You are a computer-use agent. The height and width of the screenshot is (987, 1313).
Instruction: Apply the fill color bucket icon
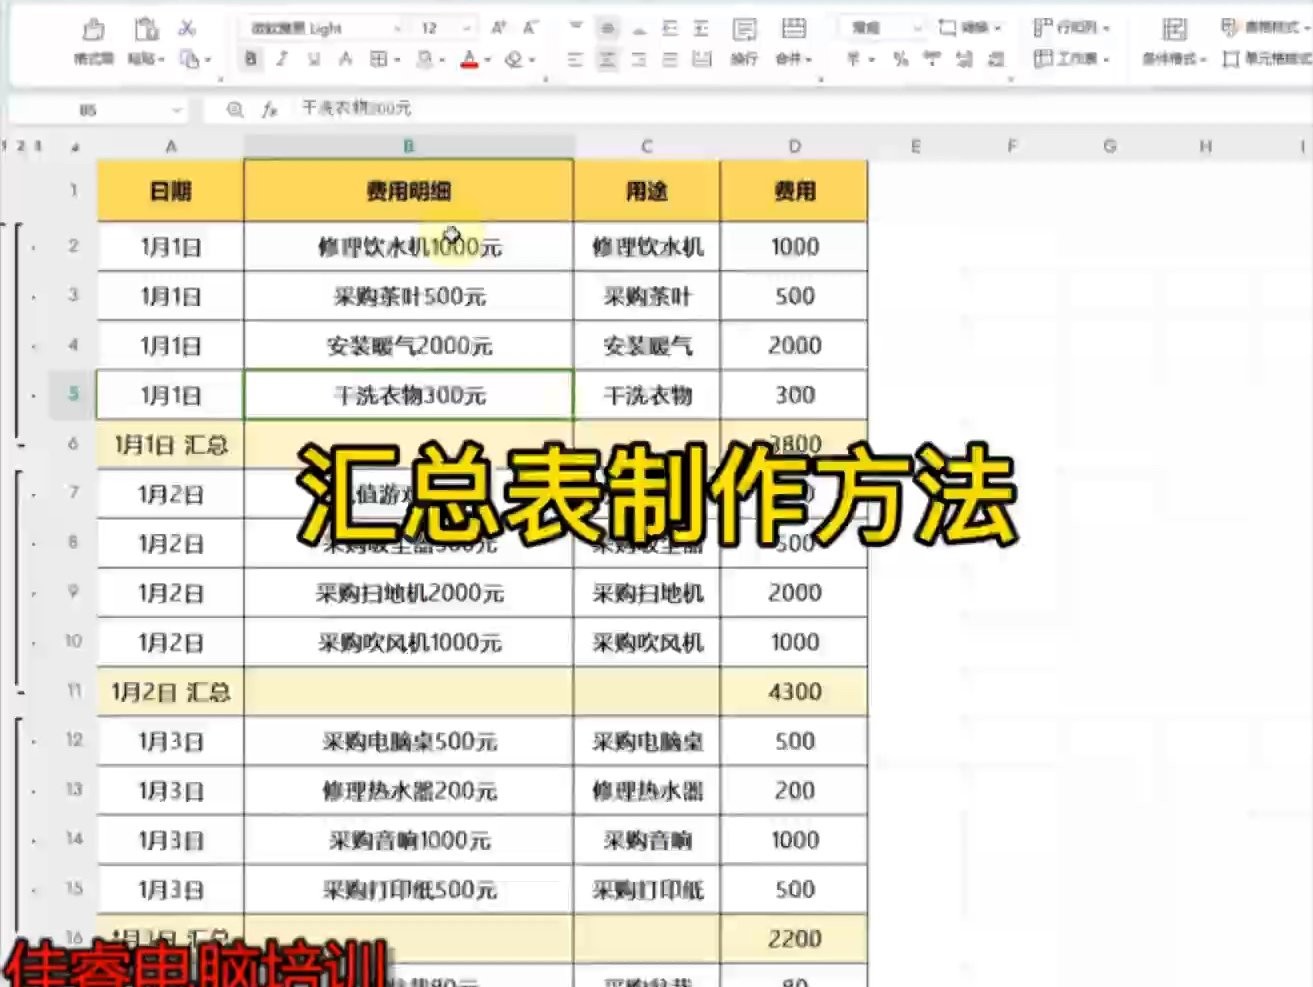point(426,60)
